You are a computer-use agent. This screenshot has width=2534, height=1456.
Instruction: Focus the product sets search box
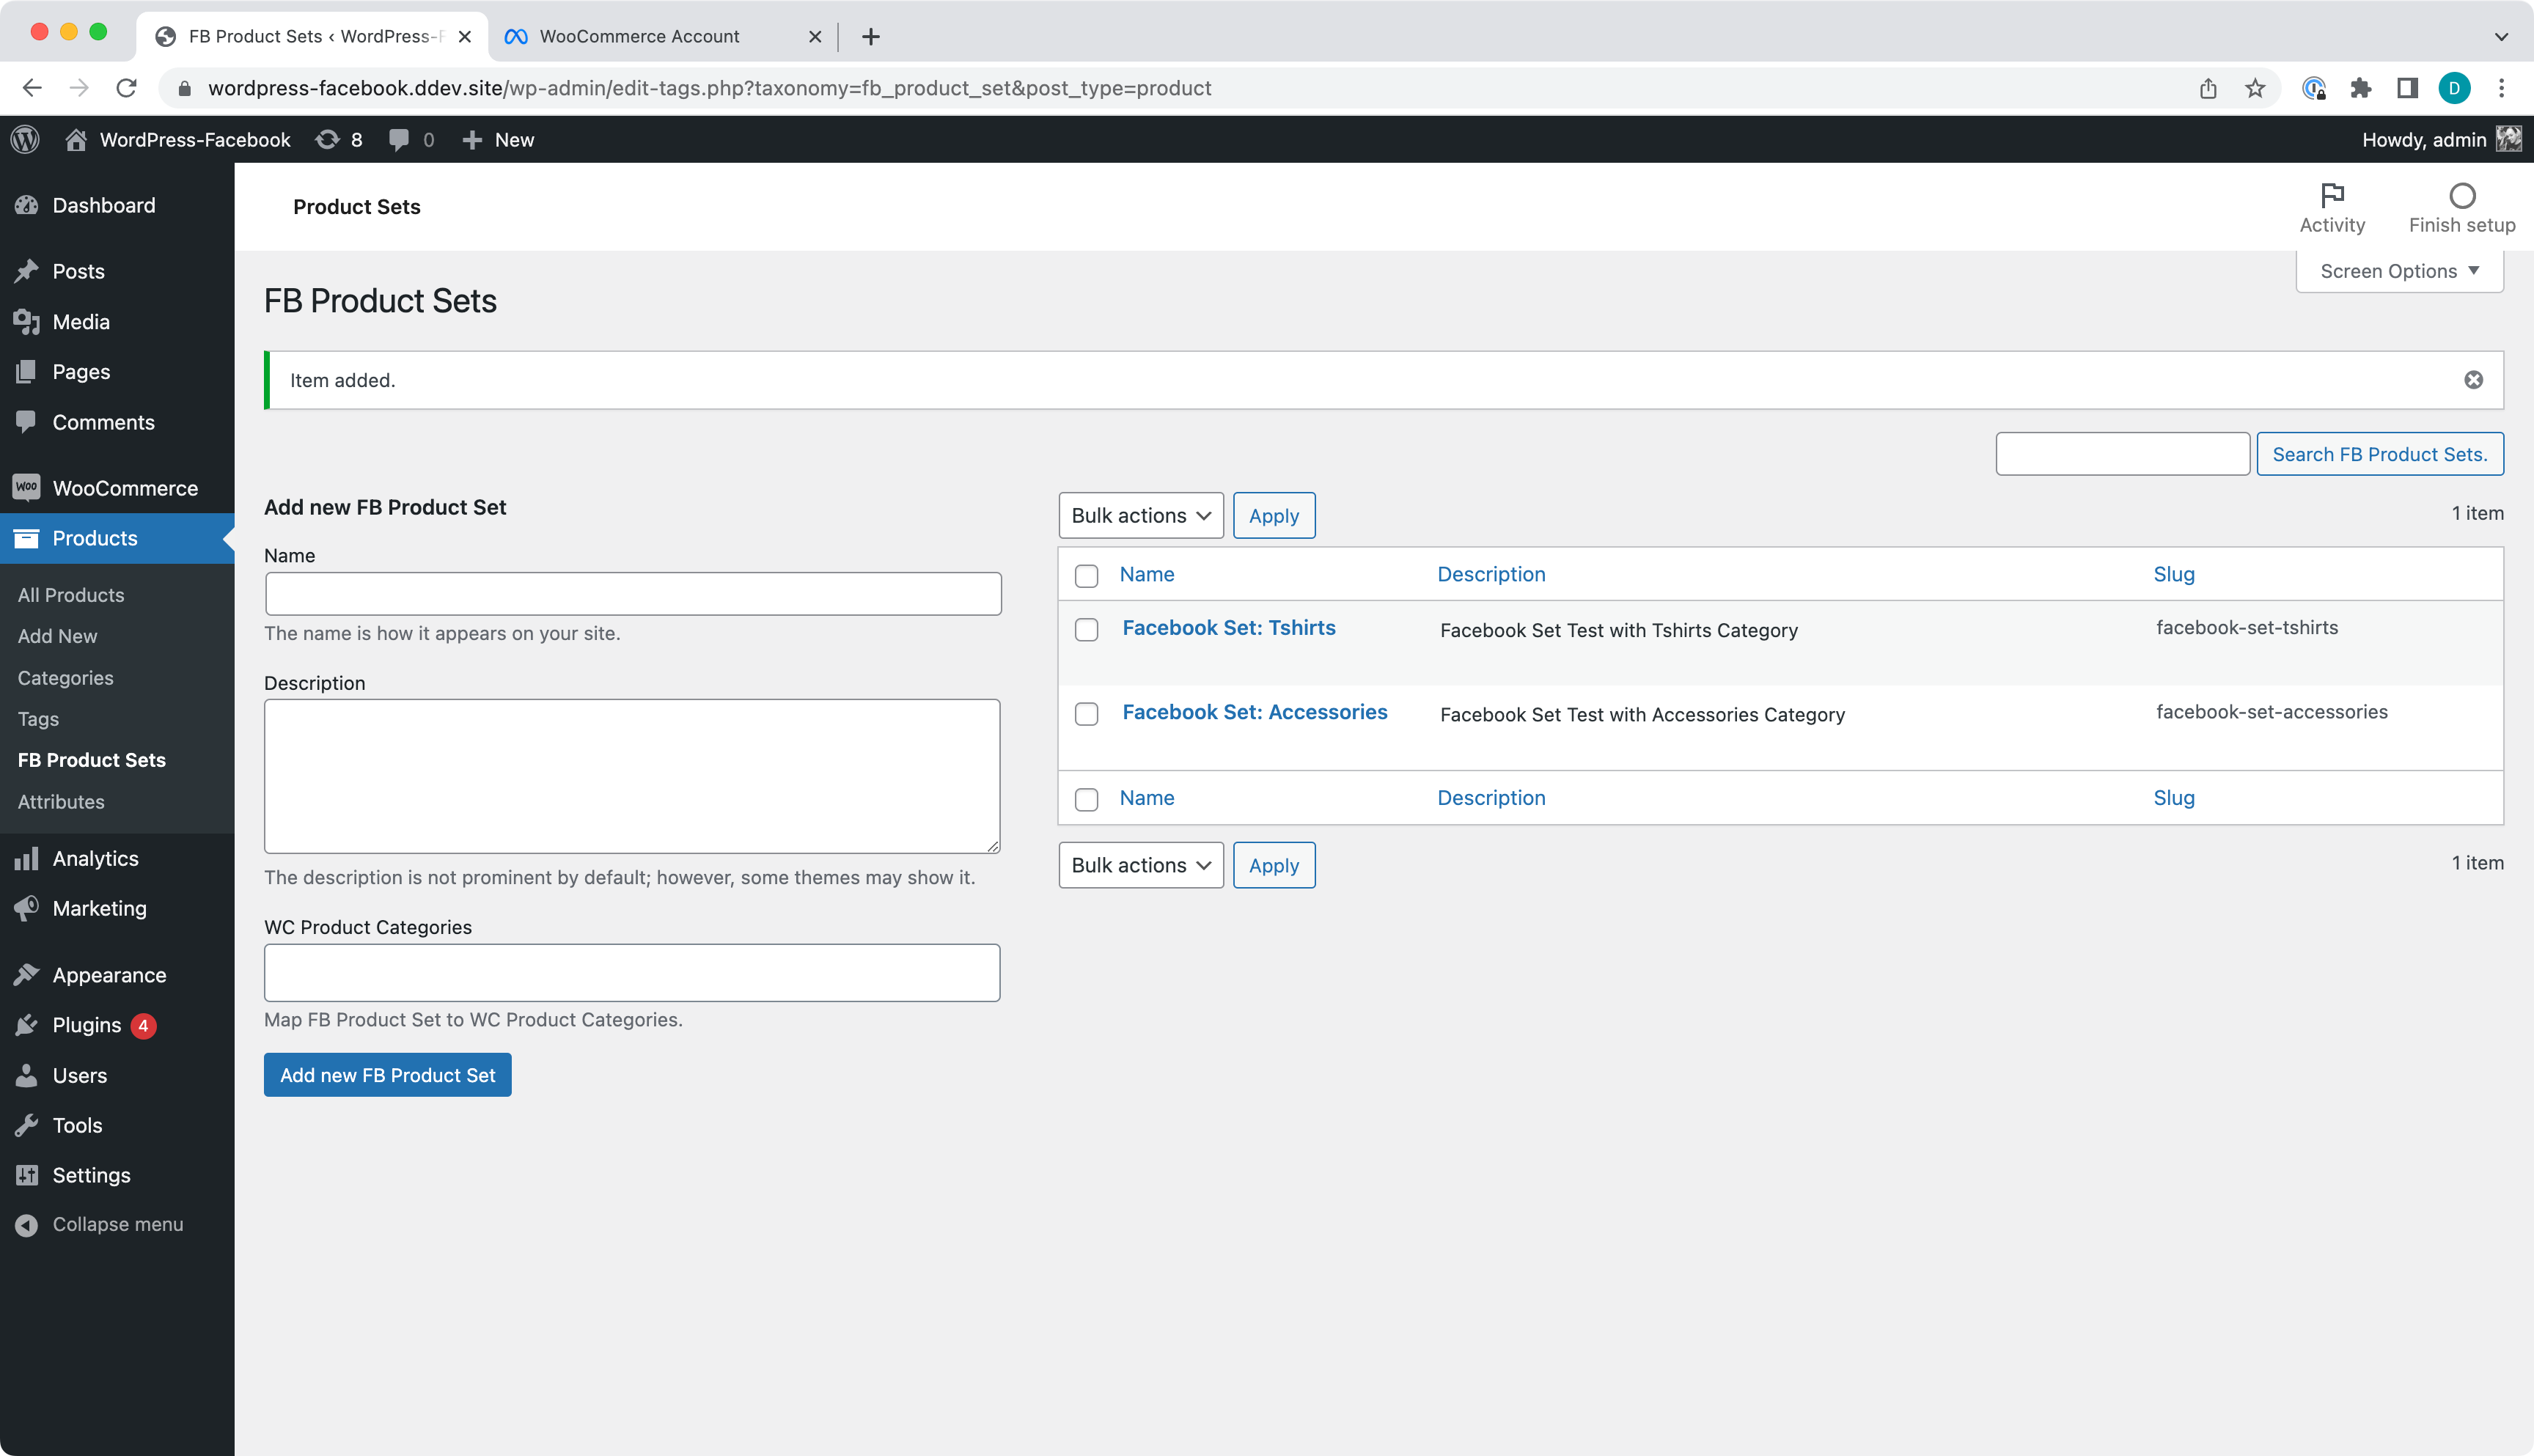2123,454
